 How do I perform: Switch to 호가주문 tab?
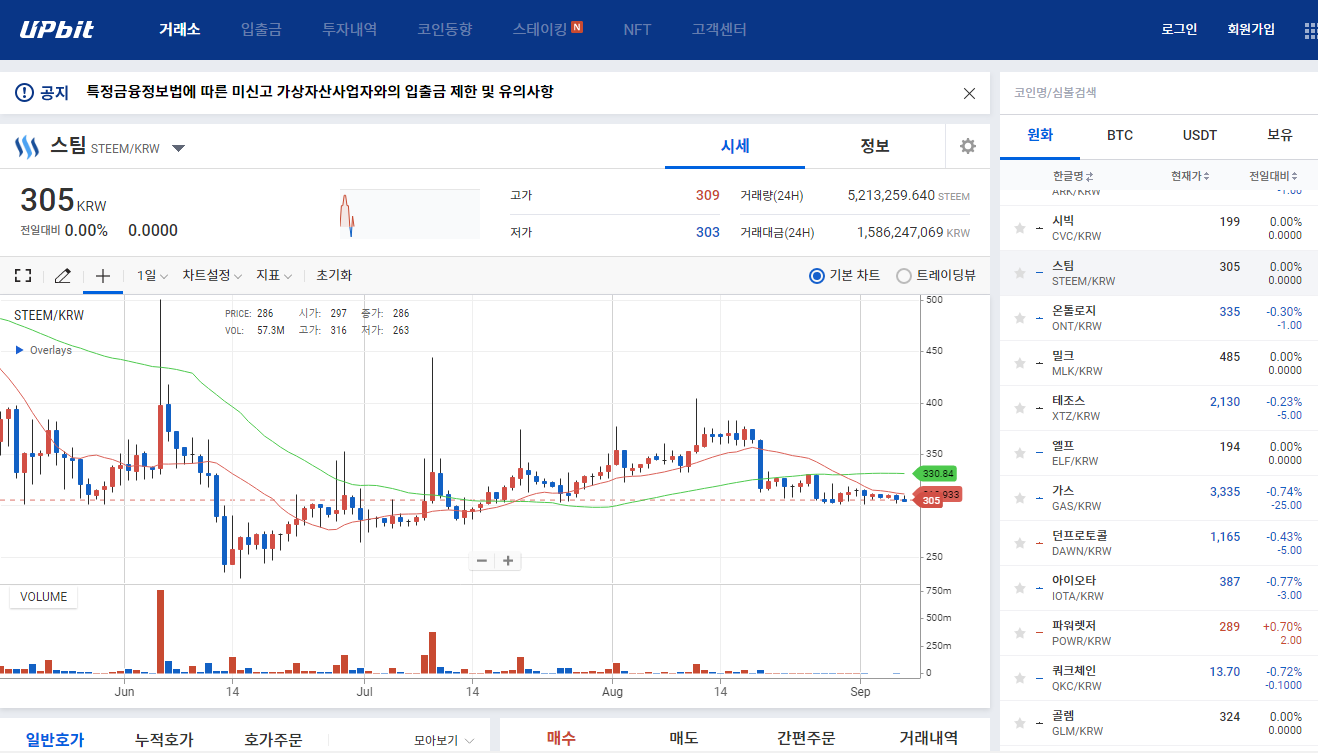273,740
